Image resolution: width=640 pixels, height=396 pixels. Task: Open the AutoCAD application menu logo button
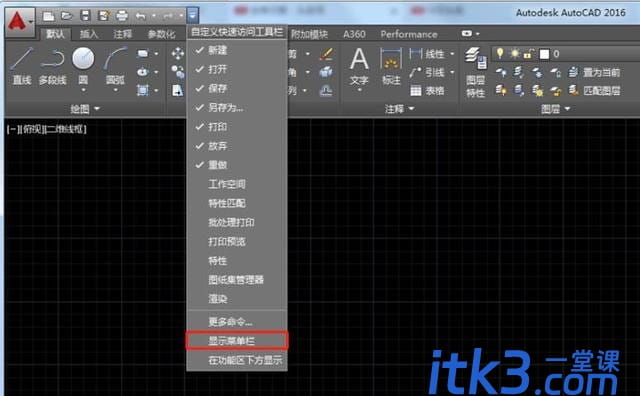click(20, 23)
